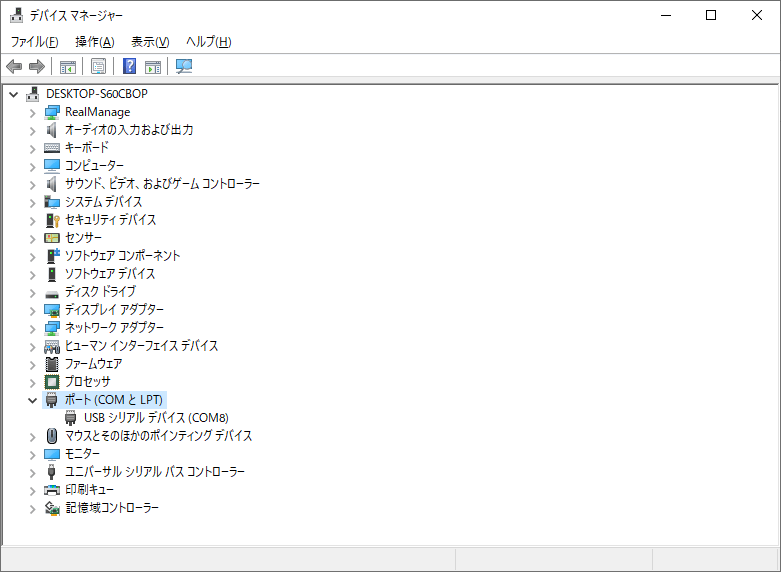Collapse the ポート (COM と LPT) node
This screenshot has width=781, height=572.
click(33, 400)
